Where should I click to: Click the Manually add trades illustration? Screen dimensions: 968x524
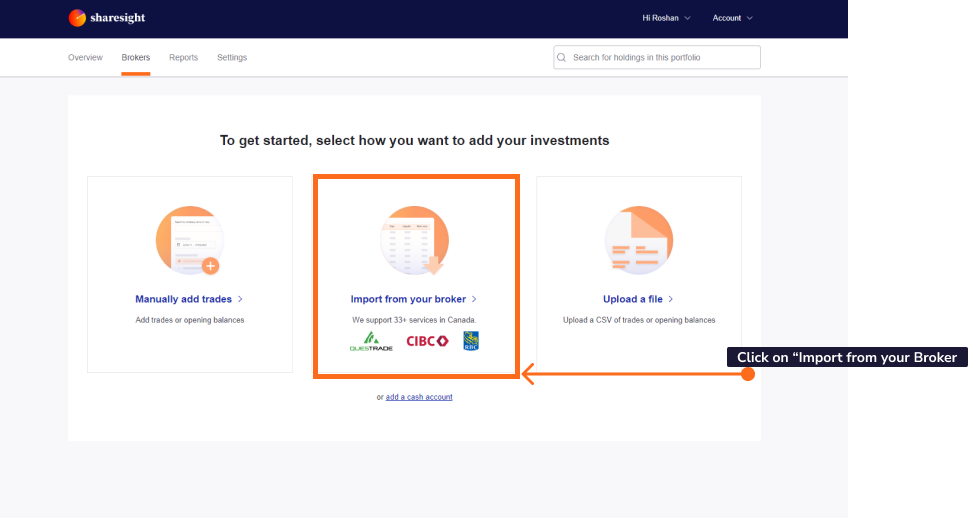(x=190, y=240)
